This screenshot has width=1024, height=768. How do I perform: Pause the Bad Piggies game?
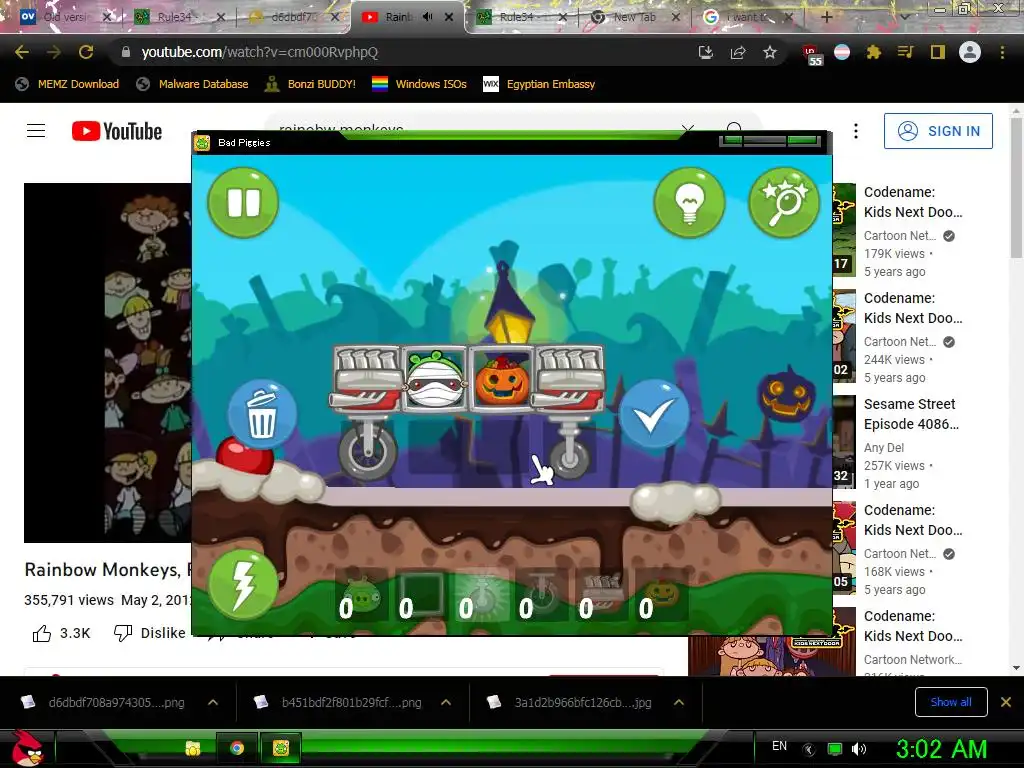click(x=243, y=202)
